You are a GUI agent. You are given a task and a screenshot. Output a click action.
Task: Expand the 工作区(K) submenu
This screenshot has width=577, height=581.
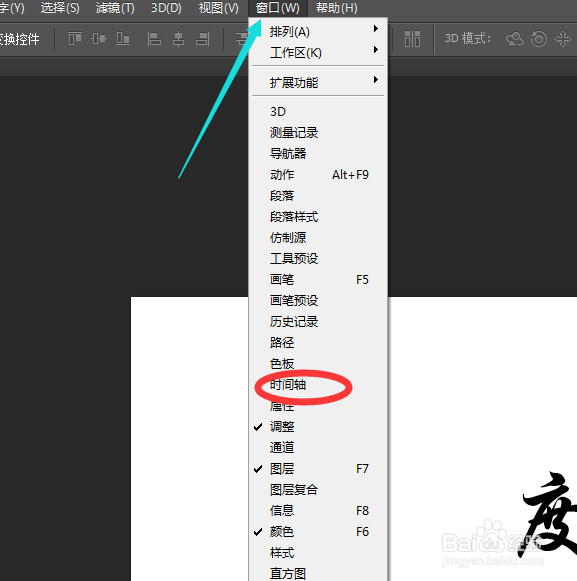318,53
